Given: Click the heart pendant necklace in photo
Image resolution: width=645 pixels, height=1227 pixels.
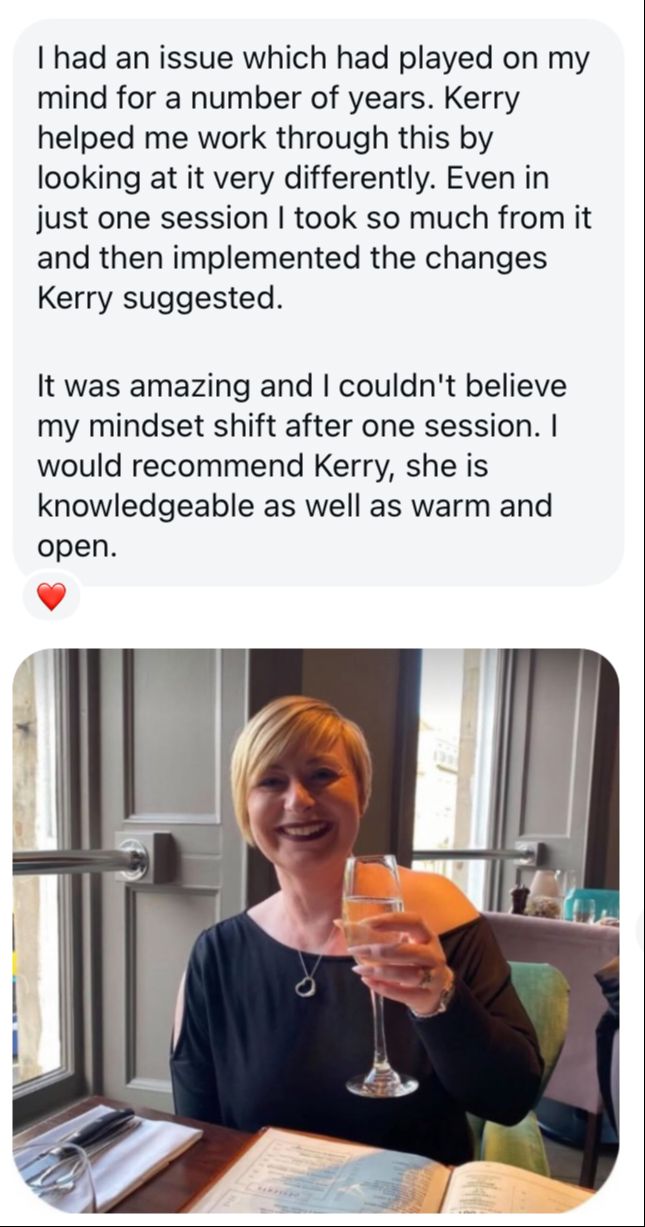Looking at the screenshot, I should click(307, 985).
